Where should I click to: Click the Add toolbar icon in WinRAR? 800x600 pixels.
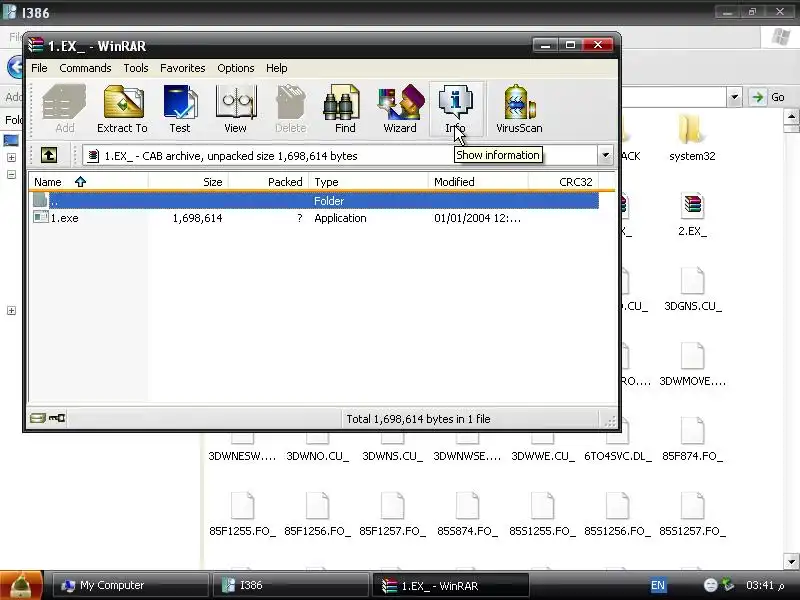64,109
